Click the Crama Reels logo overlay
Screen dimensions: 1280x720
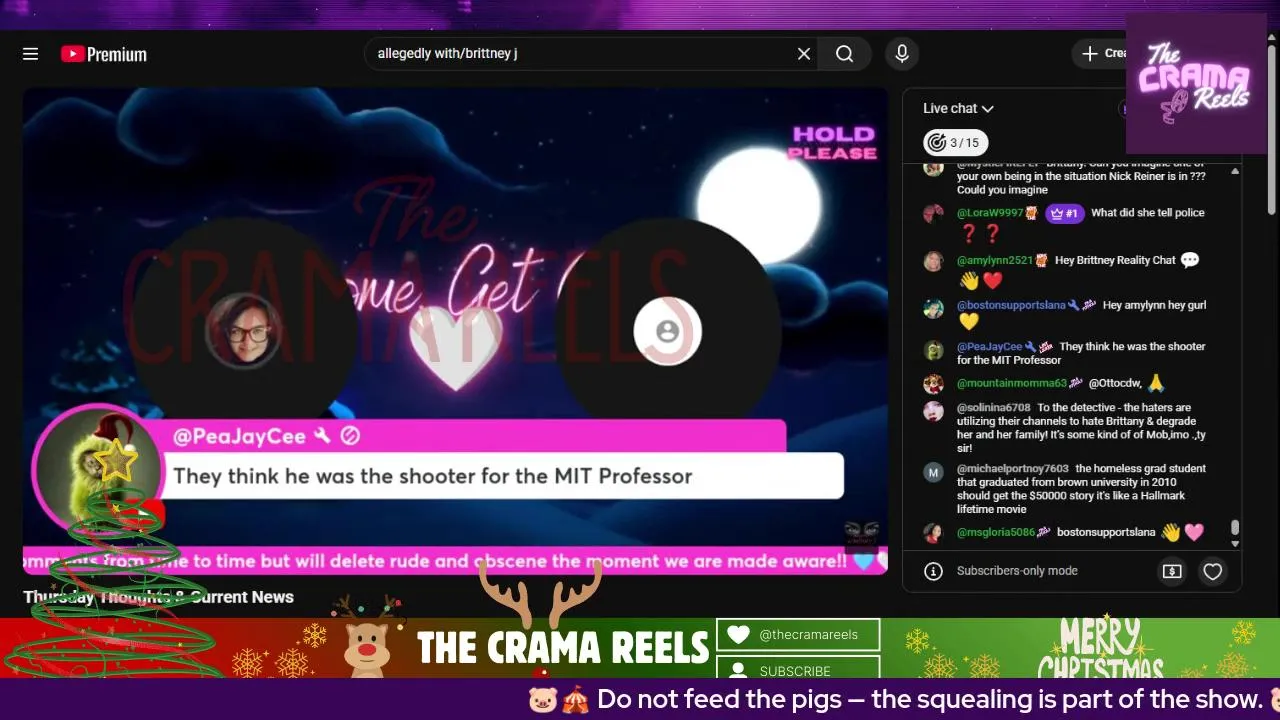[1197, 83]
